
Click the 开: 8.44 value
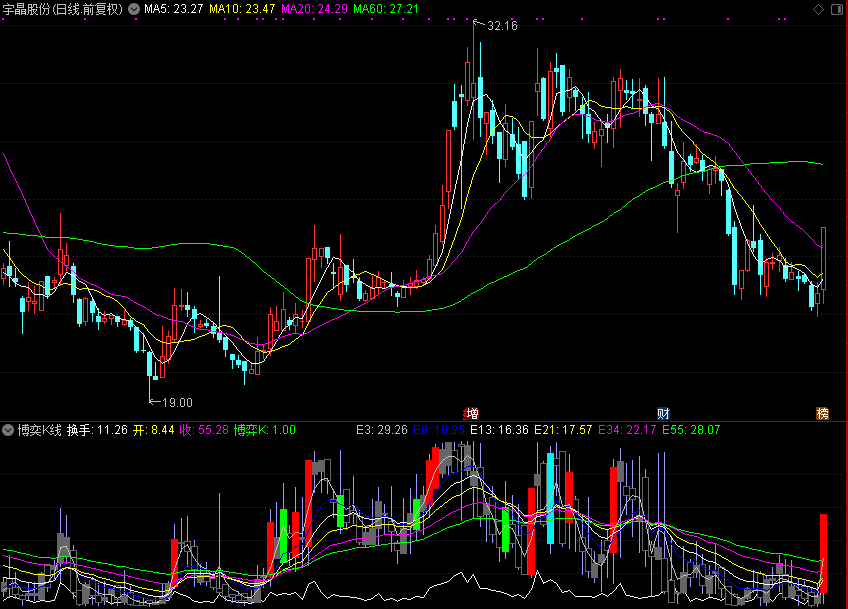[154, 430]
